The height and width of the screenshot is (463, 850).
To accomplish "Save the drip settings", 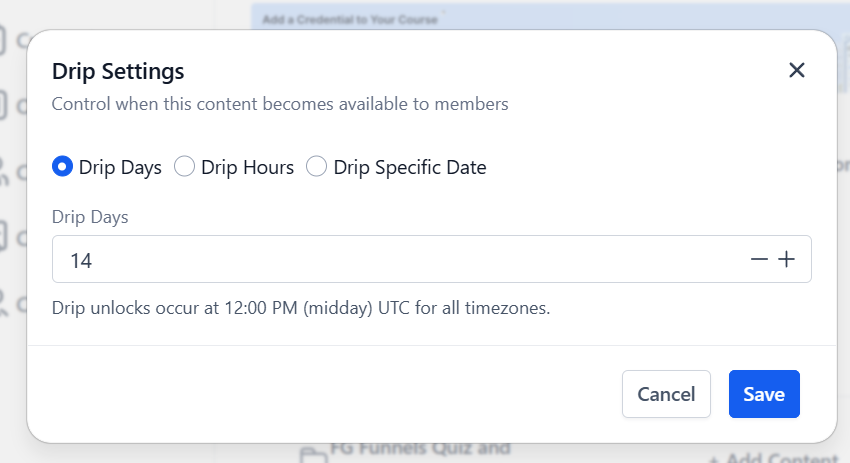I will [x=764, y=394].
